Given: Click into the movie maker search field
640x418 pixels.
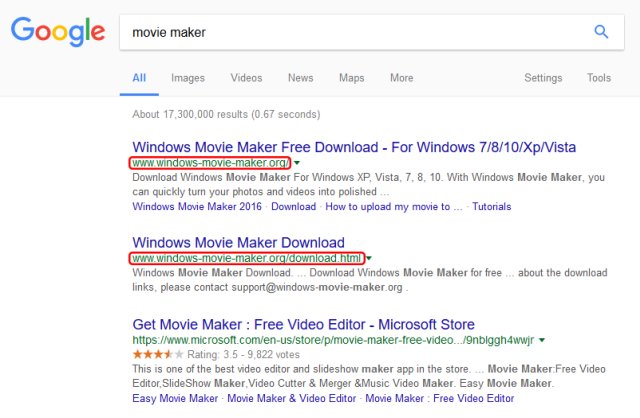Looking at the screenshot, I should (350, 32).
